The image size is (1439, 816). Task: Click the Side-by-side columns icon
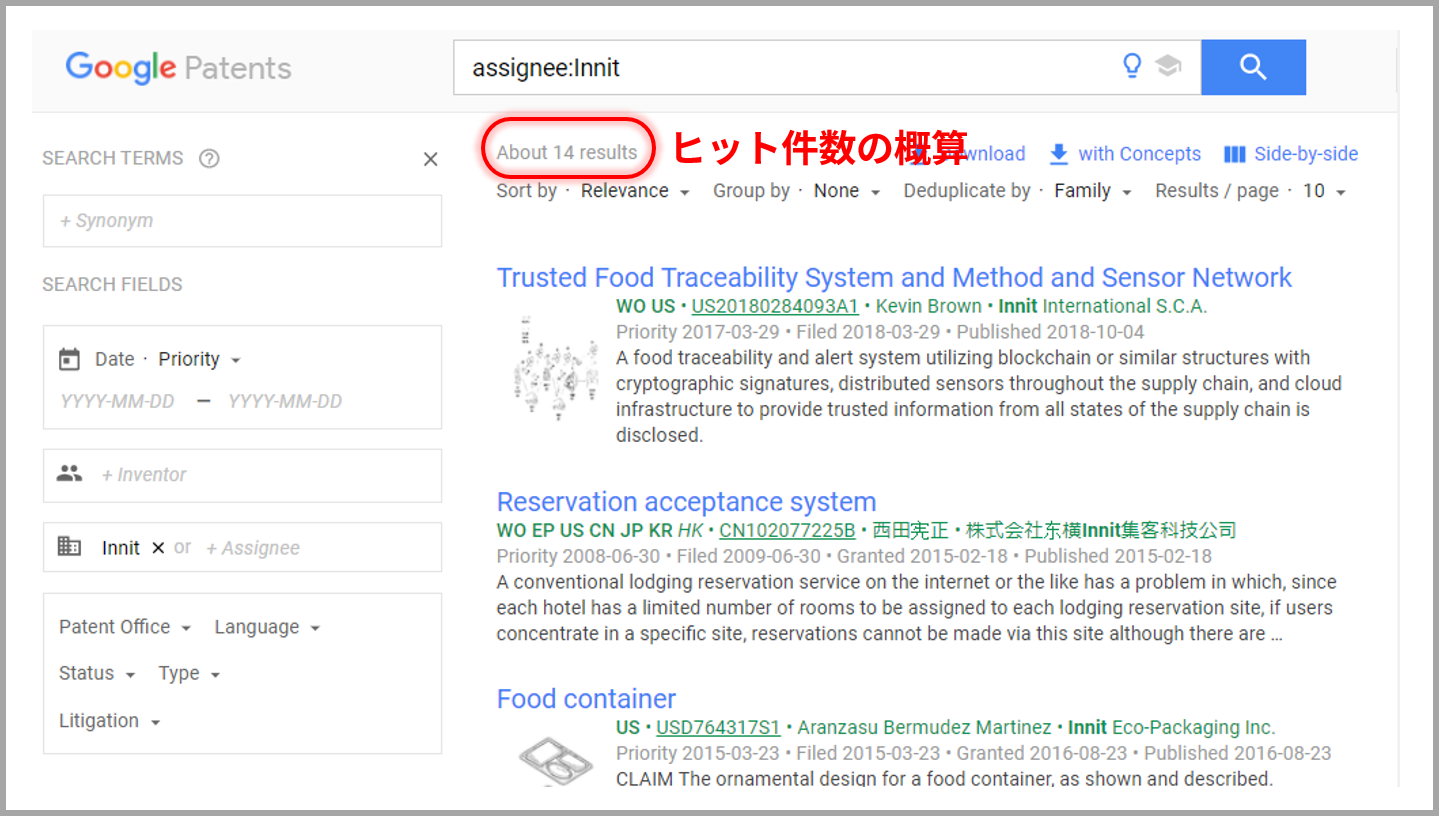tap(1235, 154)
